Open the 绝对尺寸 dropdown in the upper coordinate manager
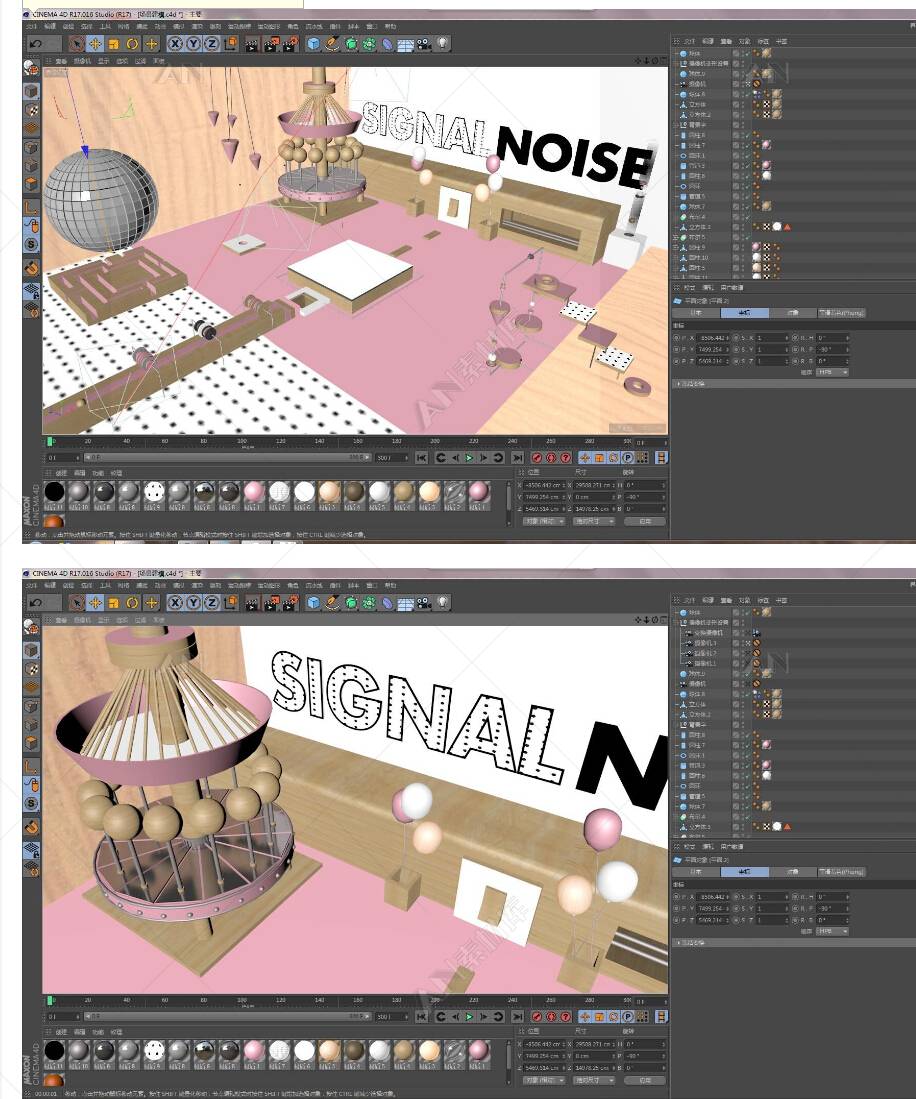 [594, 521]
